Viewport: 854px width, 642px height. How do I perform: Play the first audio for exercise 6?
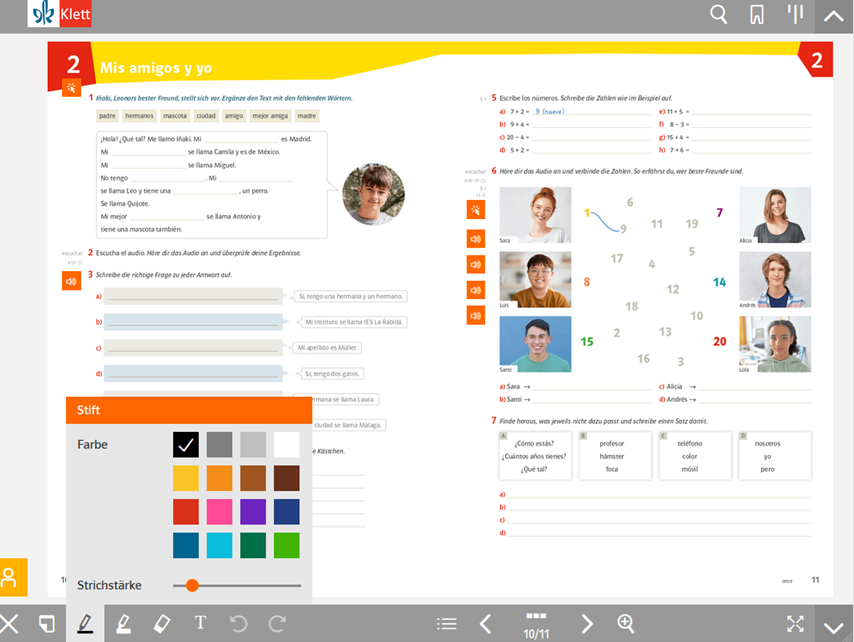pos(476,239)
